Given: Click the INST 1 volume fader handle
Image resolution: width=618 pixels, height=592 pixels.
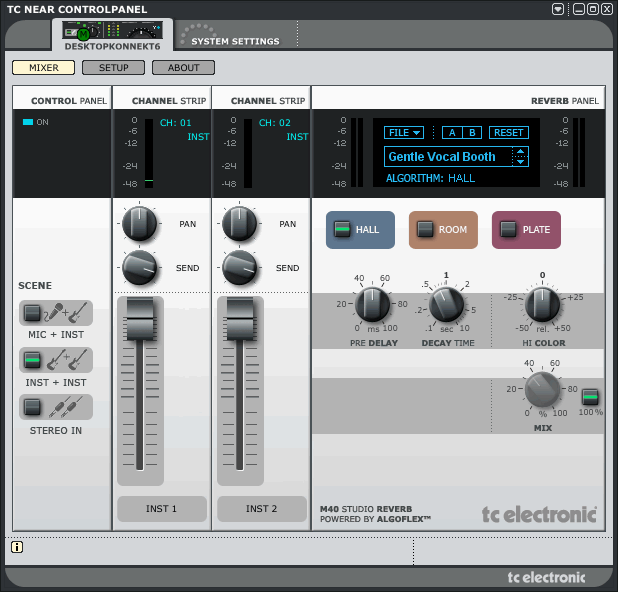Looking at the screenshot, I should [x=140, y=319].
